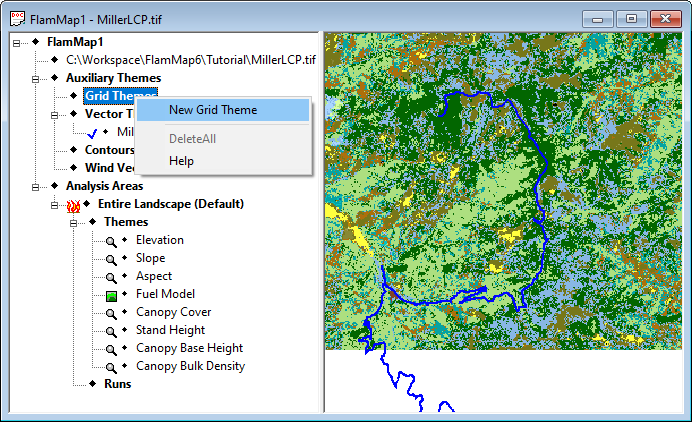Click the FlamMap document icon in title bar
The height and width of the screenshot is (422, 692).
point(18,19)
